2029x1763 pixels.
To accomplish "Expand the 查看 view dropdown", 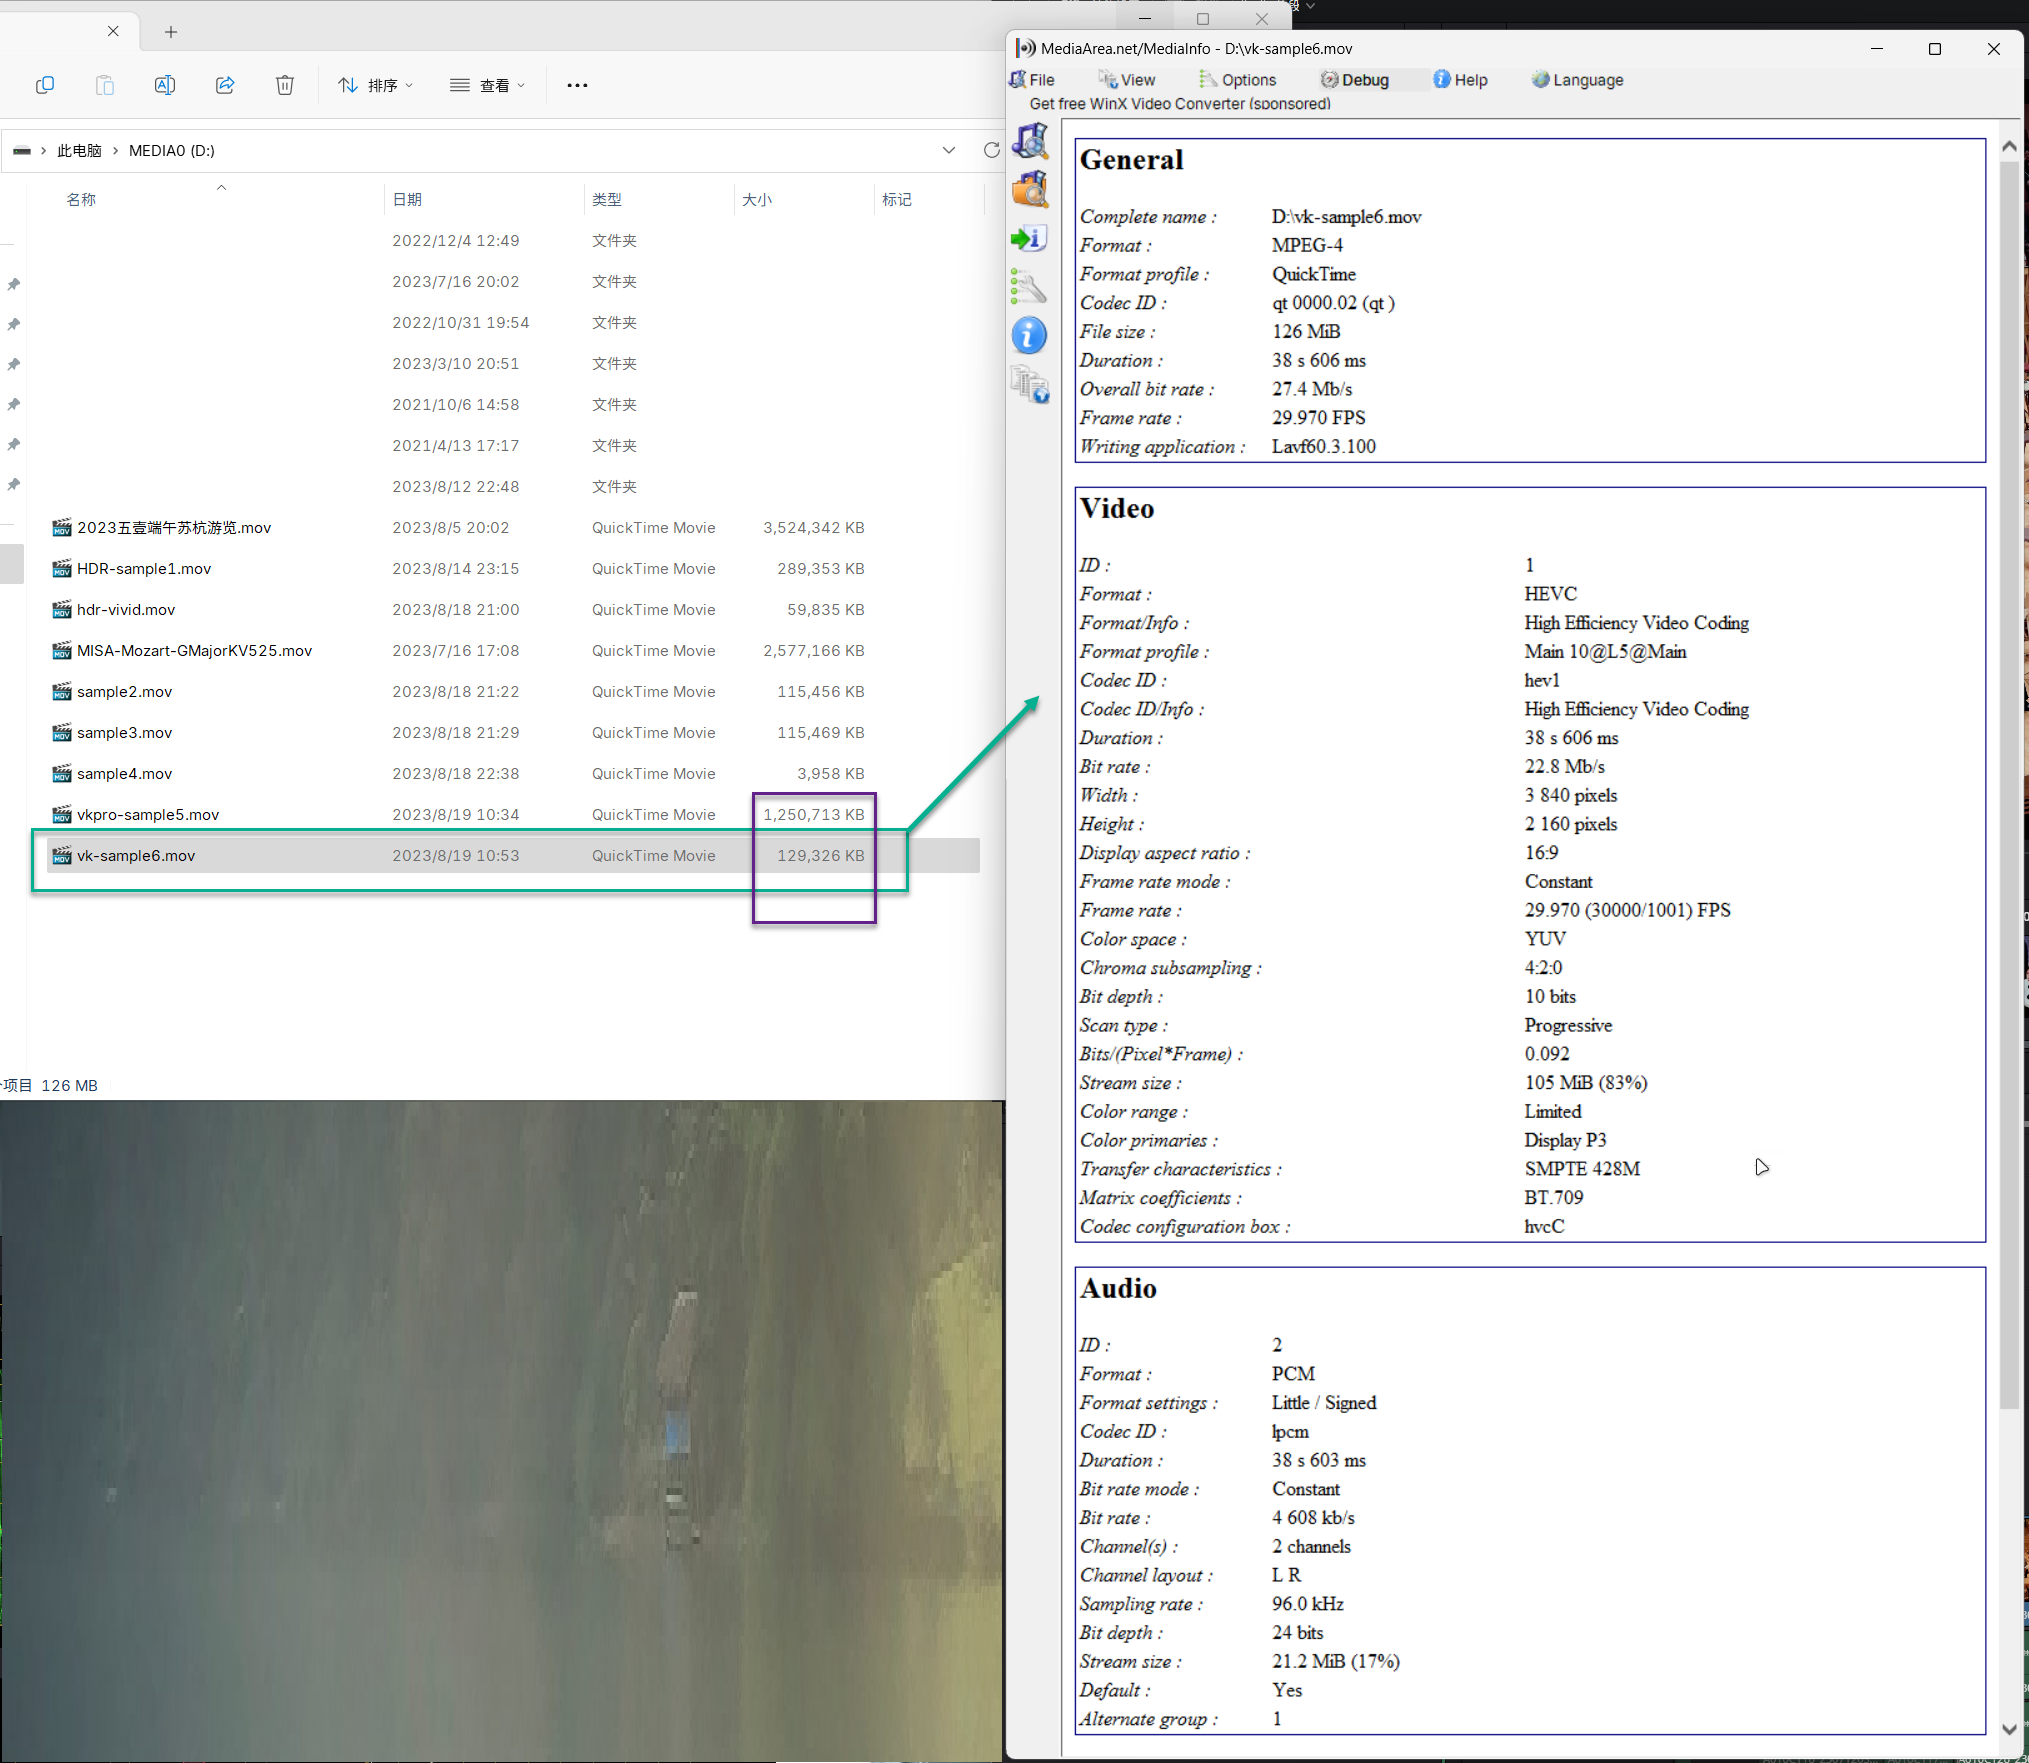I will tap(488, 85).
